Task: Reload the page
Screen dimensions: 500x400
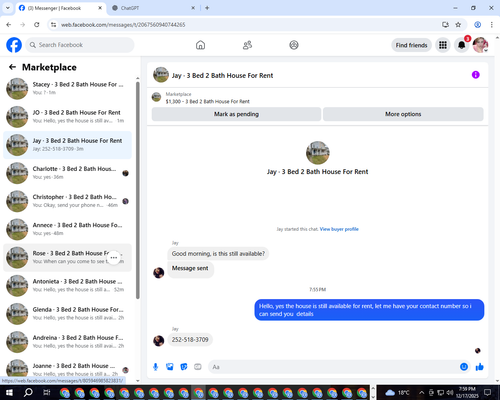Action: [37, 25]
